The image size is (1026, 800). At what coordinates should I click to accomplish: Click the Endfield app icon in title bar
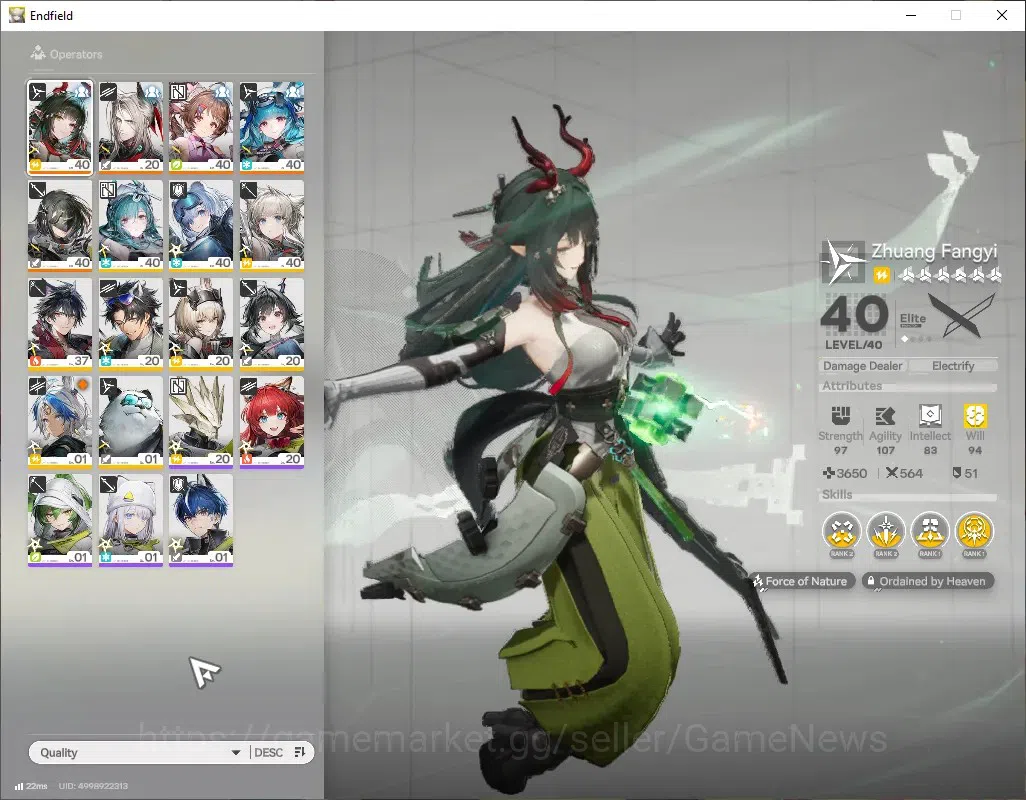pyautogui.click(x=16, y=15)
